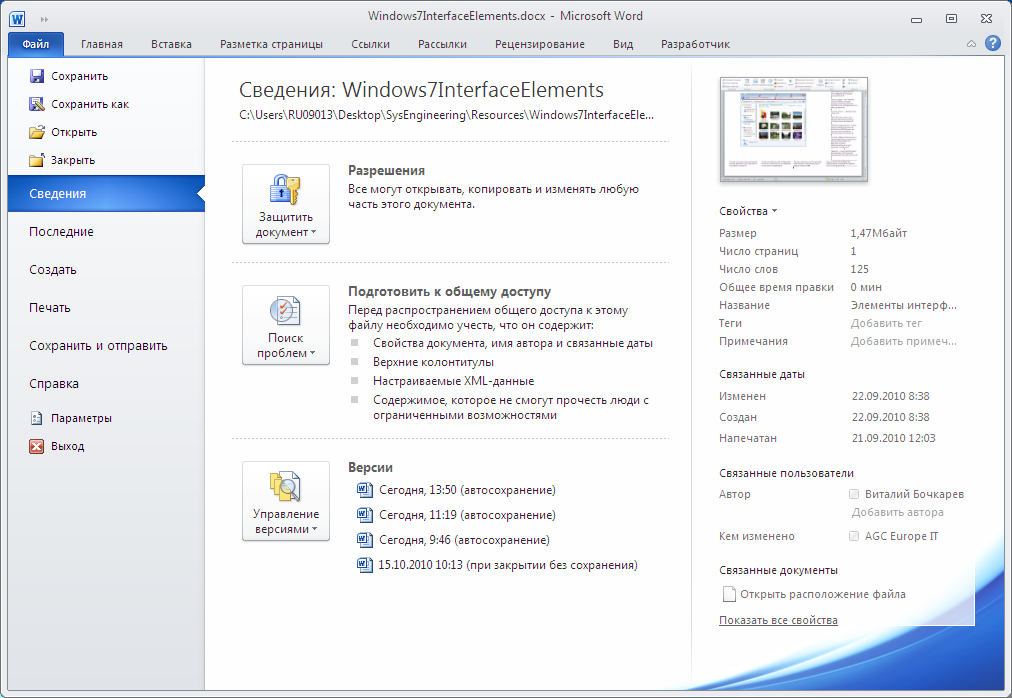Click the quick access toolbar customize arrows
Viewport: 1012px width, 698px height.
coord(45,19)
